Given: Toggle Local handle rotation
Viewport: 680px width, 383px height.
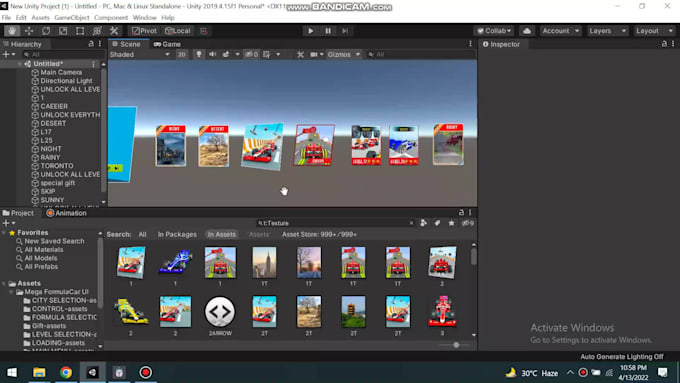Looking at the screenshot, I should coord(178,31).
